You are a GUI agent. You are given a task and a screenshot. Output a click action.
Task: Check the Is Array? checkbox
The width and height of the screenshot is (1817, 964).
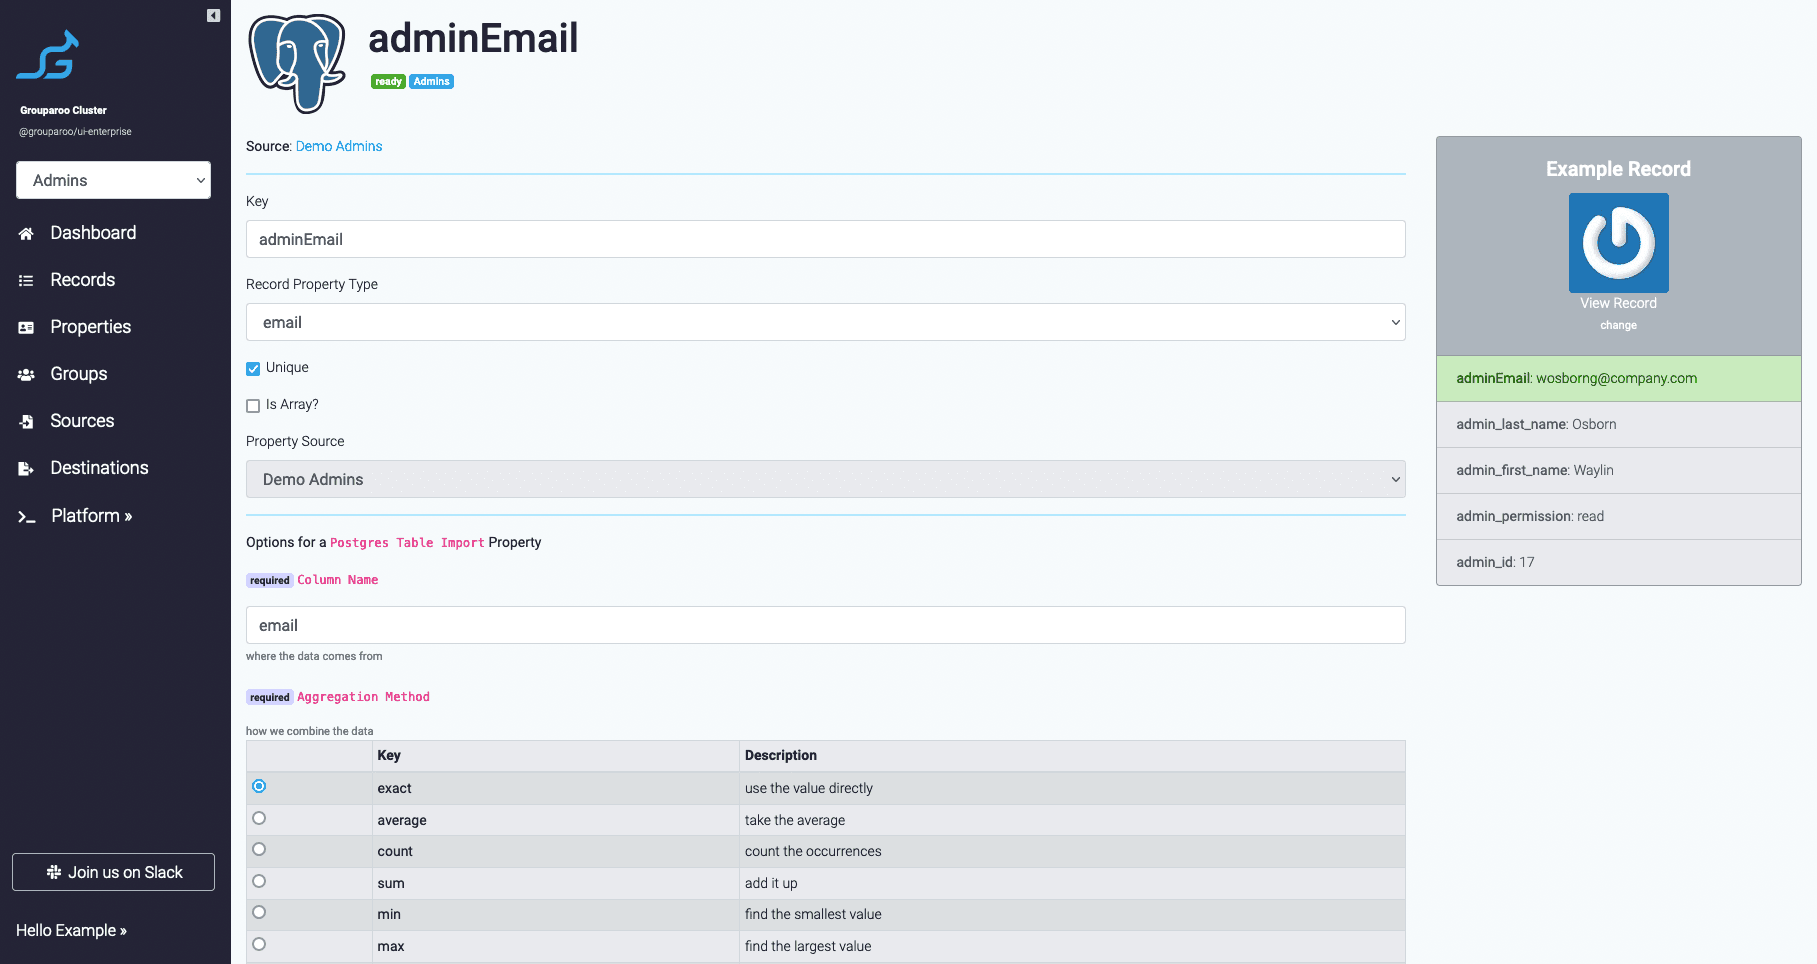pyautogui.click(x=253, y=406)
